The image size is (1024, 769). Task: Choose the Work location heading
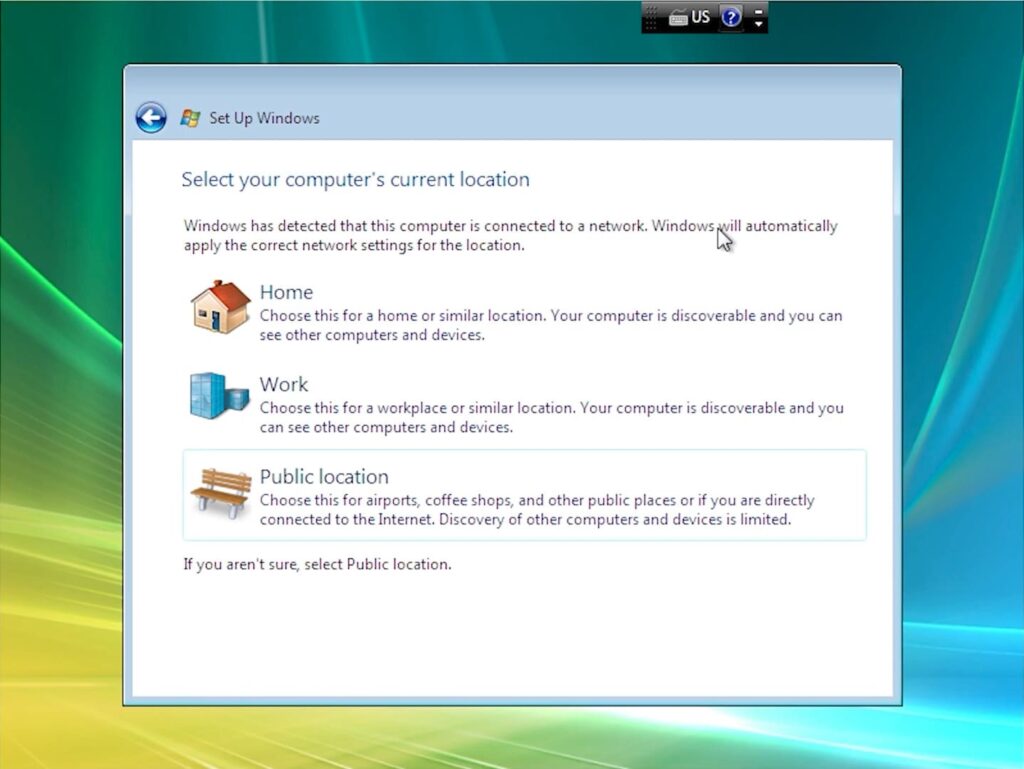[x=284, y=384]
